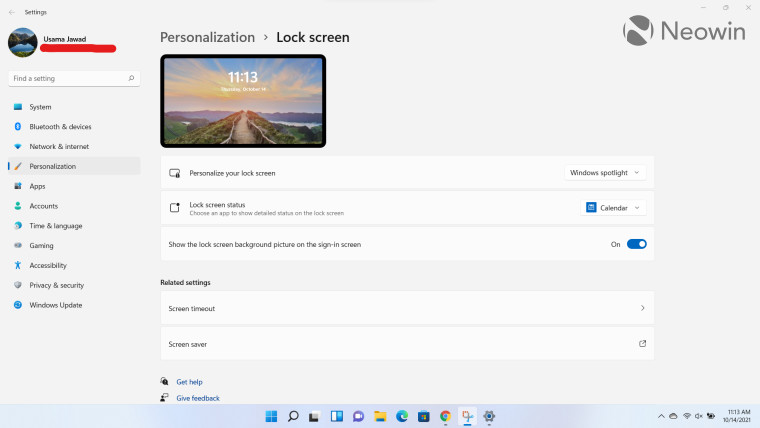Image resolution: width=760 pixels, height=428 pixels.
Task: Open taskbar Search
Action: click(x=293, y=416)
